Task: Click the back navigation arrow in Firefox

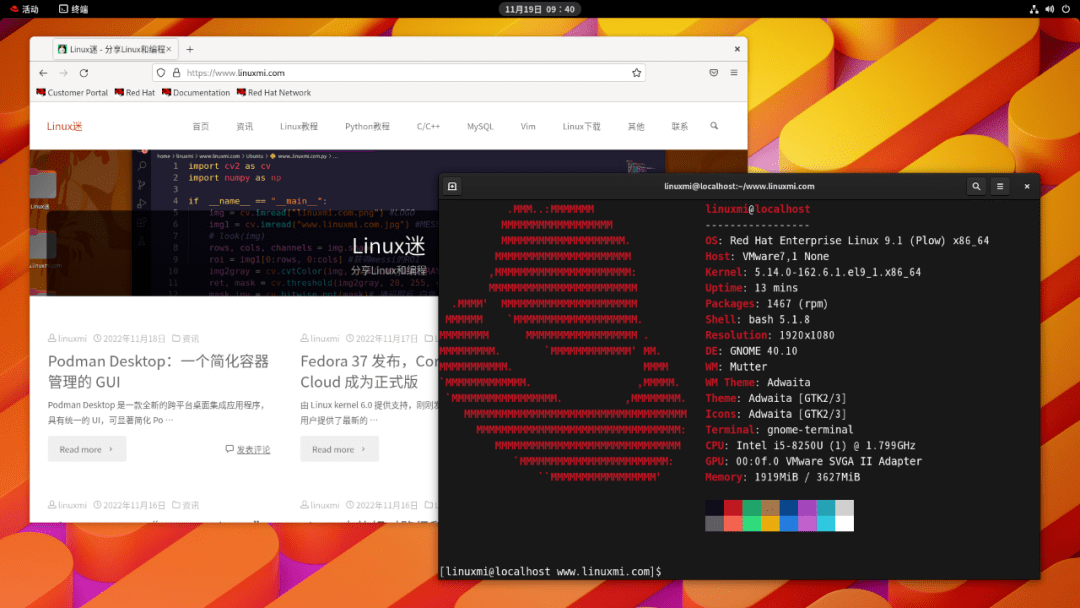Action: click(x=41, y=73)
